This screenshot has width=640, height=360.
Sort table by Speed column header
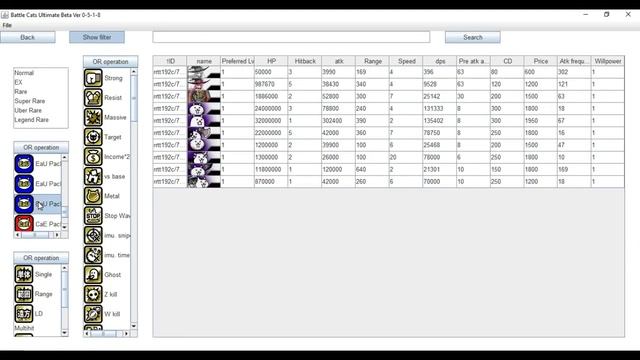tap(407, 61)
